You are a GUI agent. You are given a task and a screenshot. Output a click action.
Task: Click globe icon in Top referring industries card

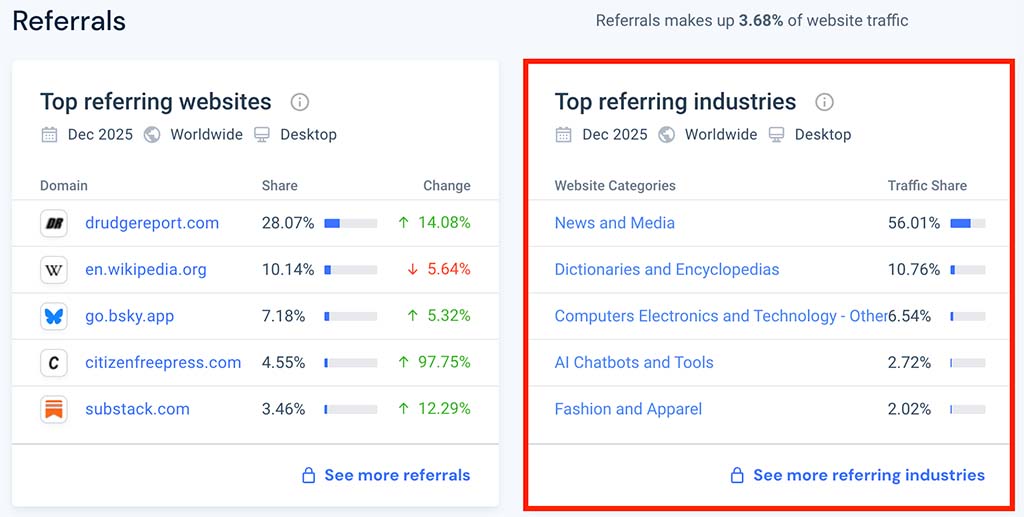point(667,135)
